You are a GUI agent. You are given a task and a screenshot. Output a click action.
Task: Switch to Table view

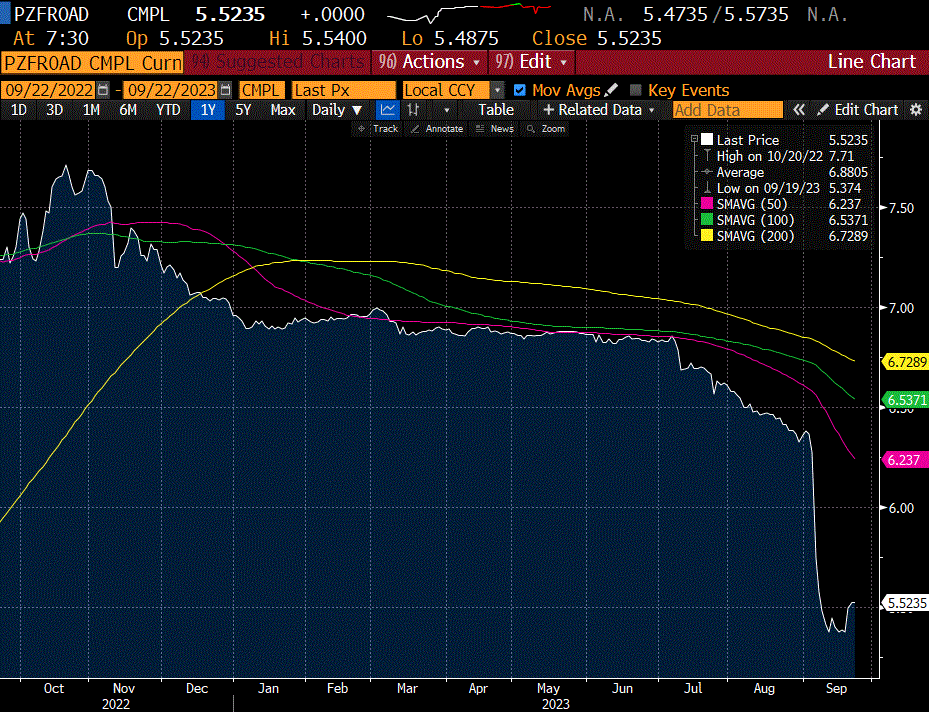496,110
